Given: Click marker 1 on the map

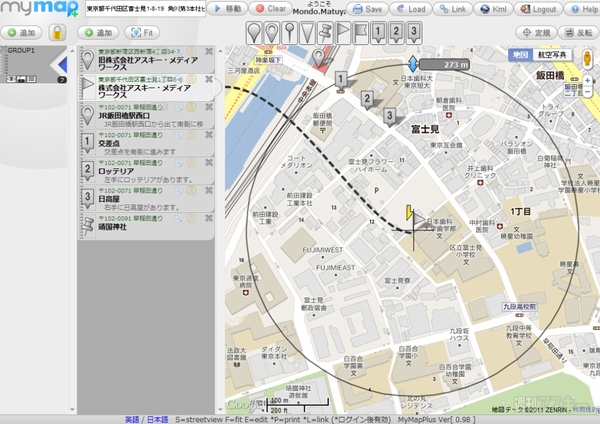Looking at the screenshot, I should pos(341,80).
